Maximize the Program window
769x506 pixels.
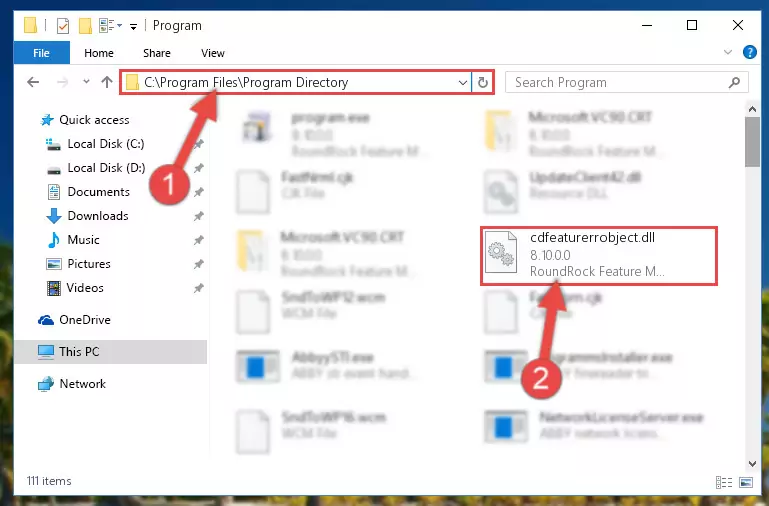pos(692,25)
